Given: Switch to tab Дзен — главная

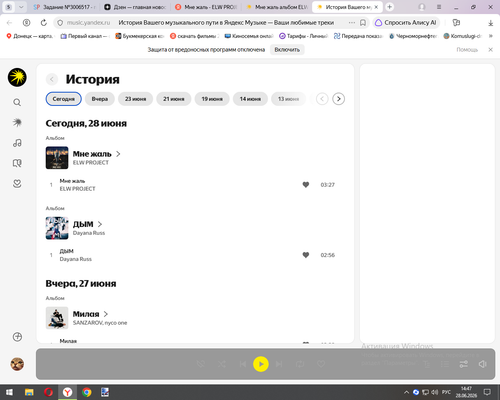Looking at the screenshot, I should coord(135,7).
